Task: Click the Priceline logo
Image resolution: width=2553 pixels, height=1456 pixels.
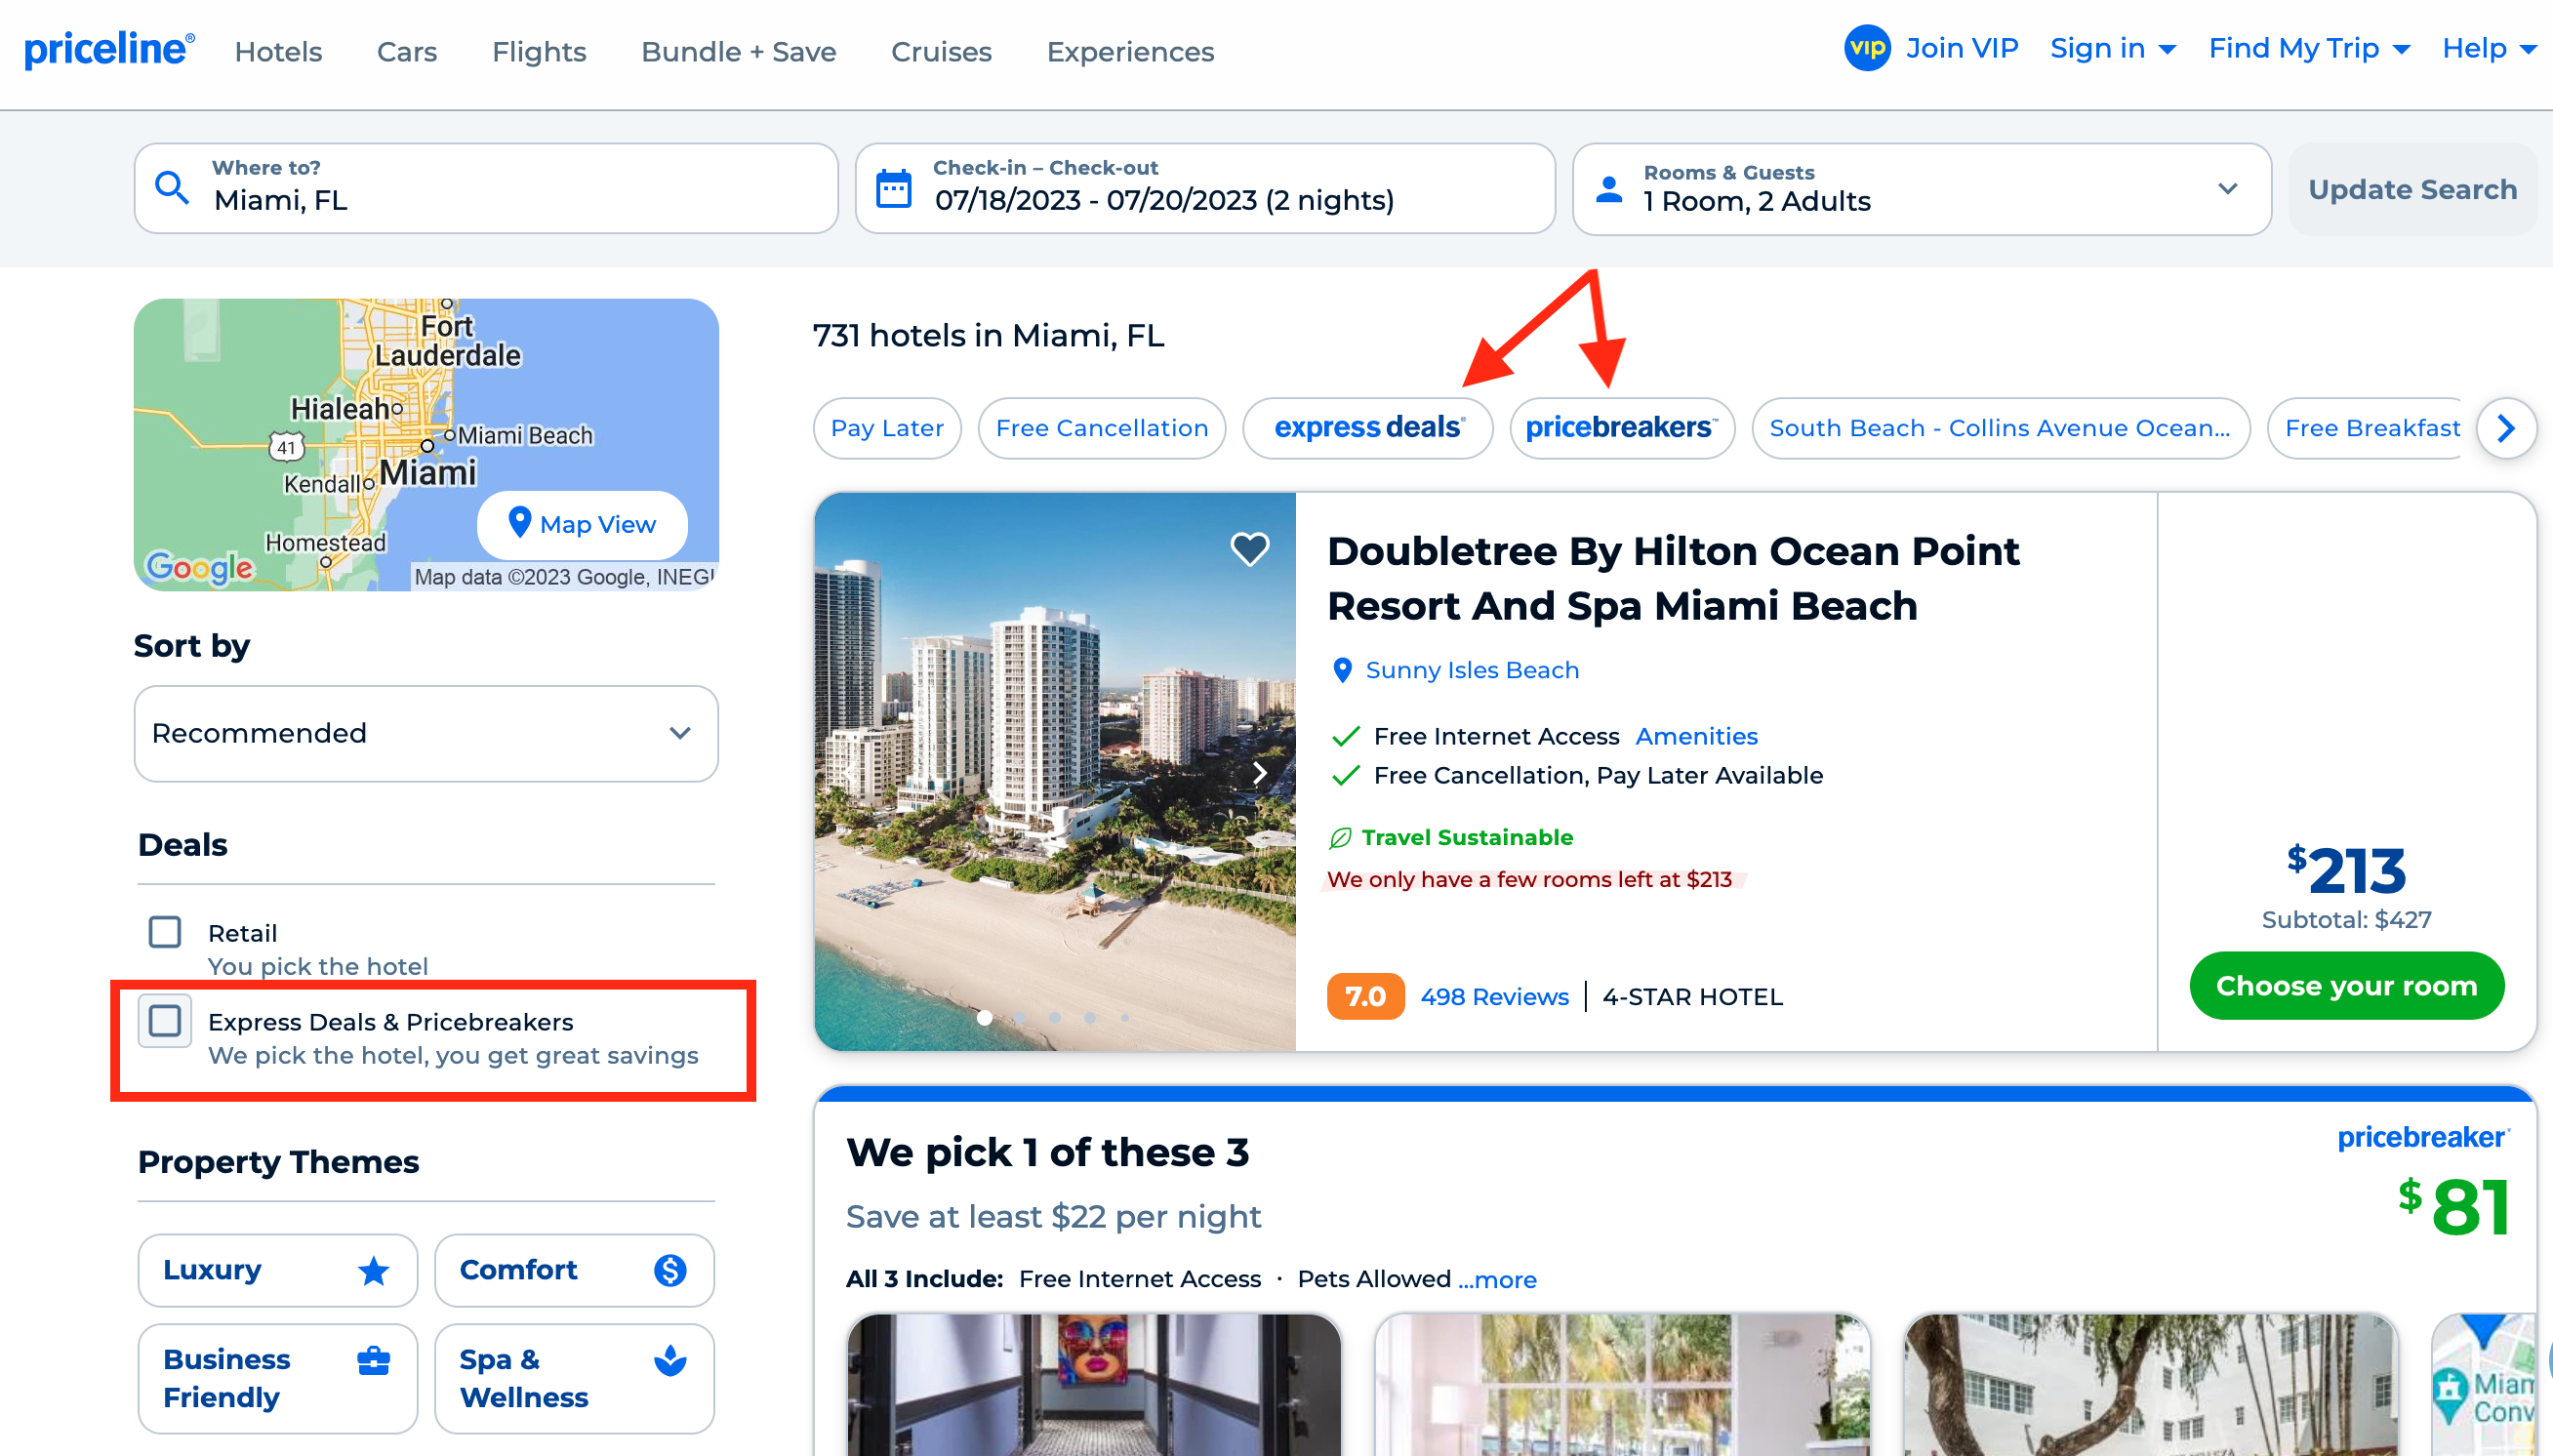Action: tap(109, 49)
